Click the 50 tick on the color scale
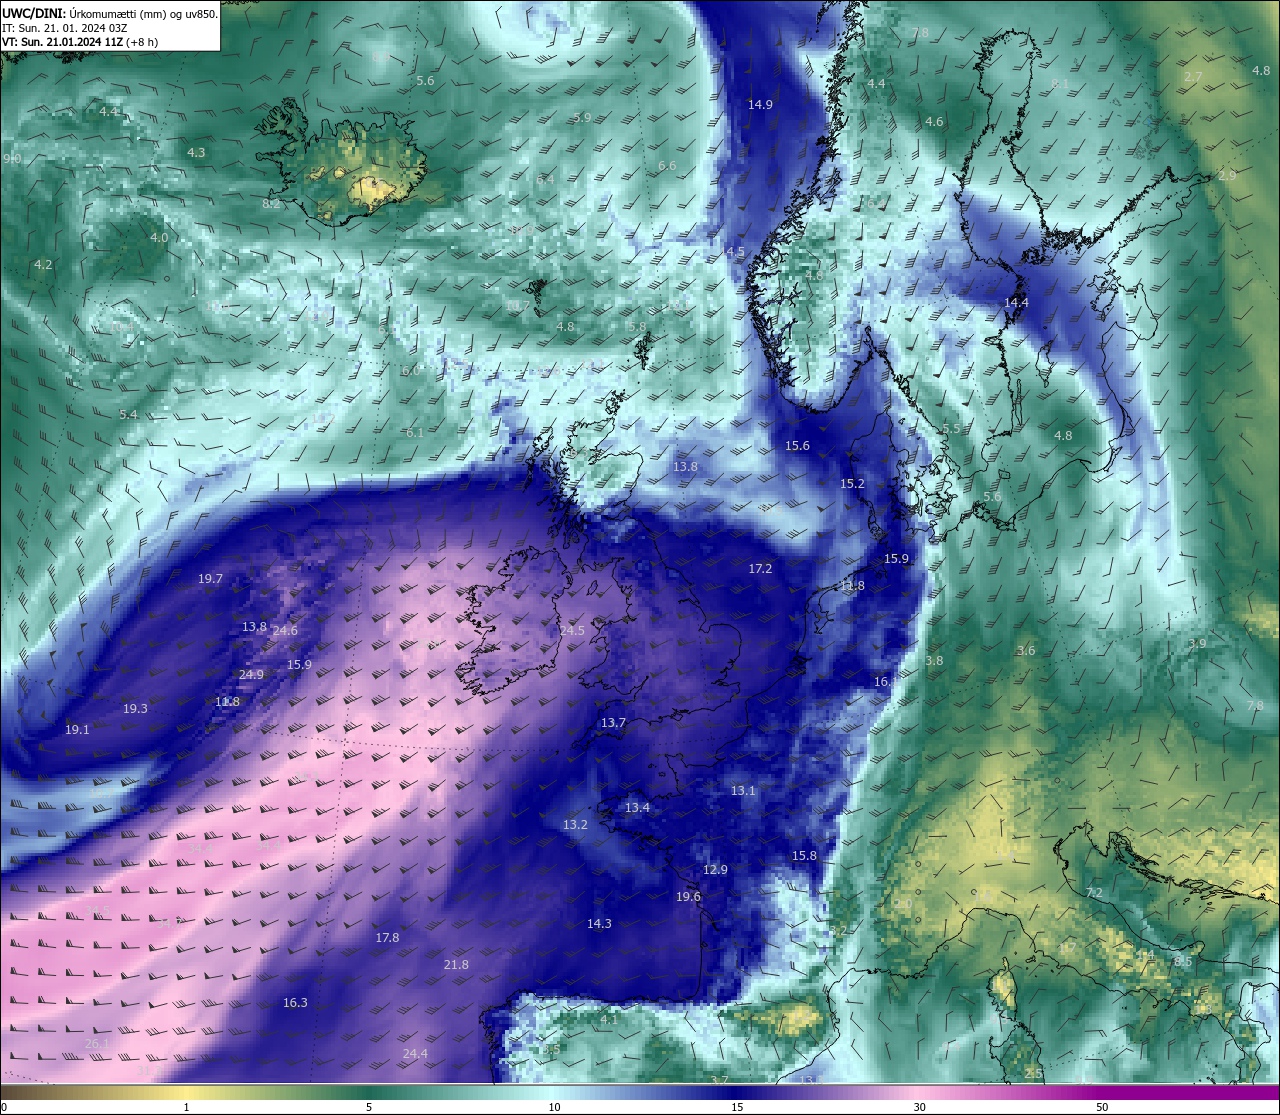Viewport: 1280px width, 1115px height. pyautogui.click(x=1102, y=1107)
